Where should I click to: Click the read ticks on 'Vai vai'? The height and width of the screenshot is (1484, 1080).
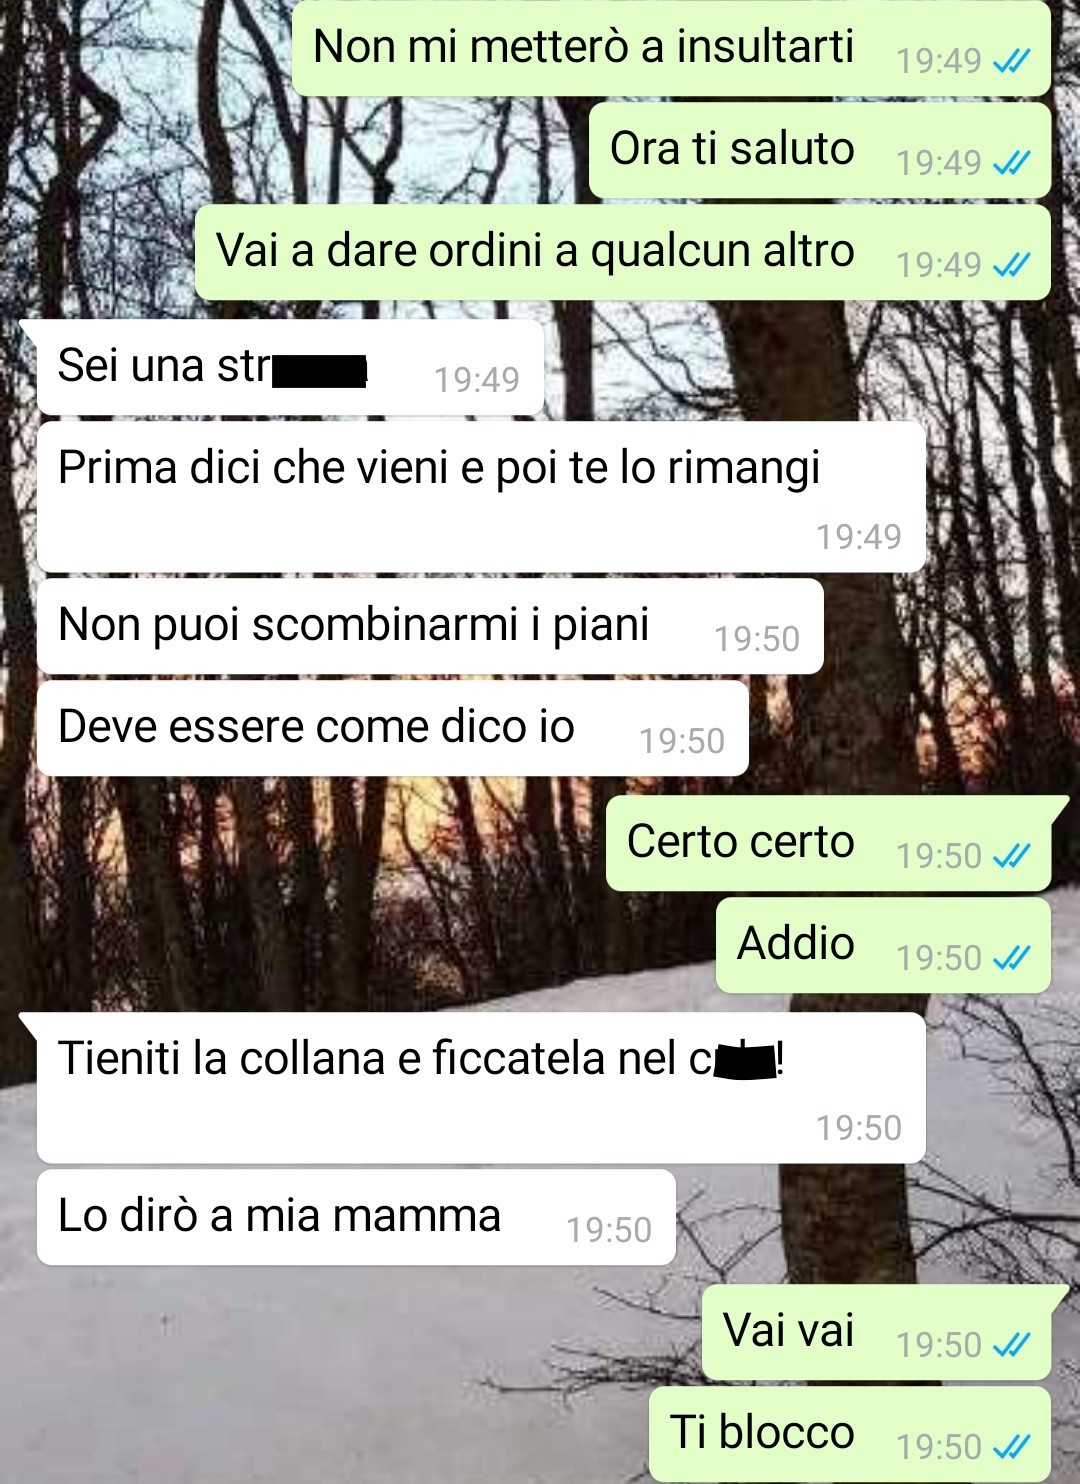1011,1345
